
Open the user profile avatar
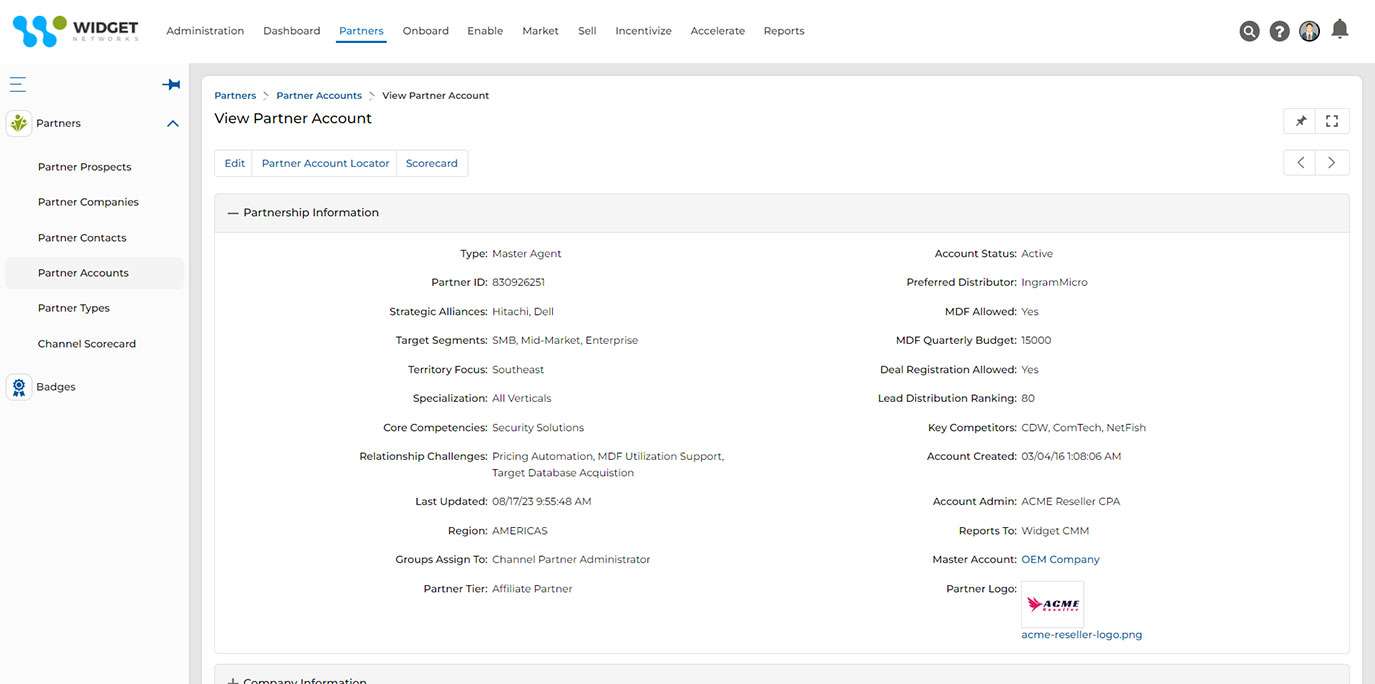1309,31
